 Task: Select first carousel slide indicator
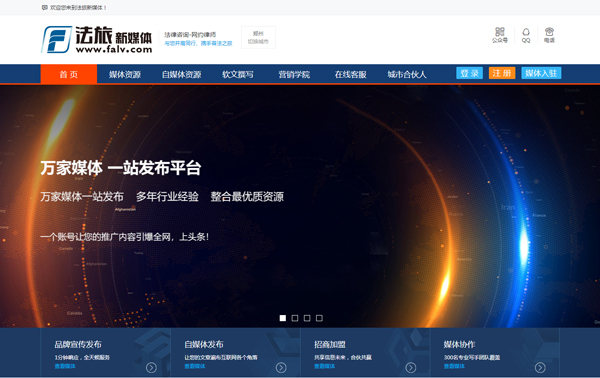click(x=283, y=318)
